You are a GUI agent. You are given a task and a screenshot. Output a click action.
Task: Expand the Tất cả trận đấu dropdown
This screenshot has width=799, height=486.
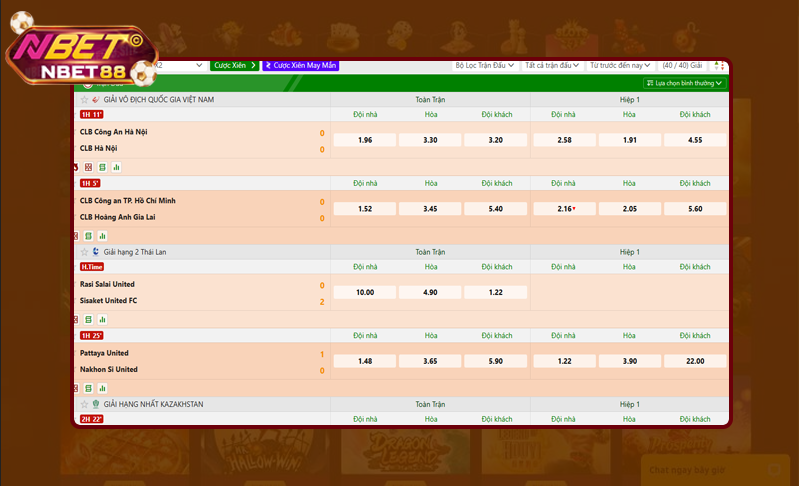[x=553, y=65]
